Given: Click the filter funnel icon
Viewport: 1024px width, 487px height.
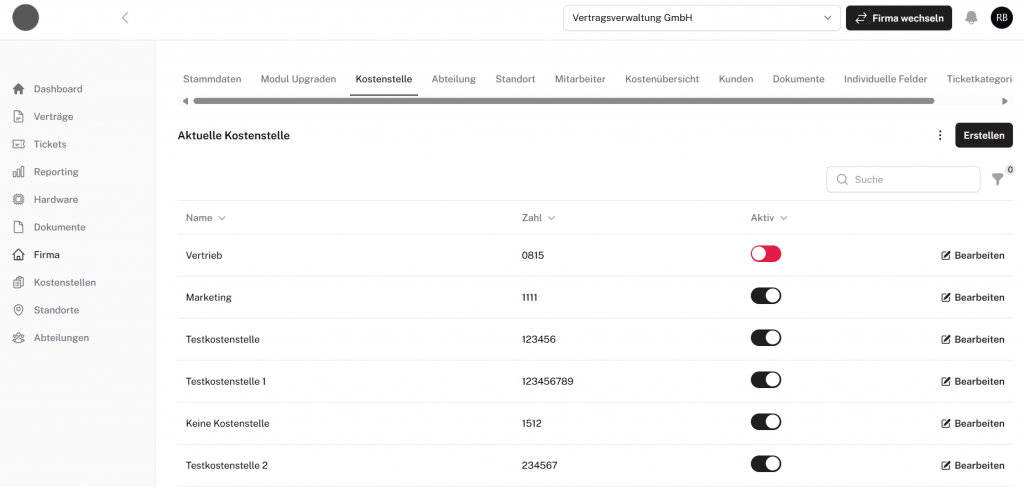Looking at the screenshot, I should [997, 179].
